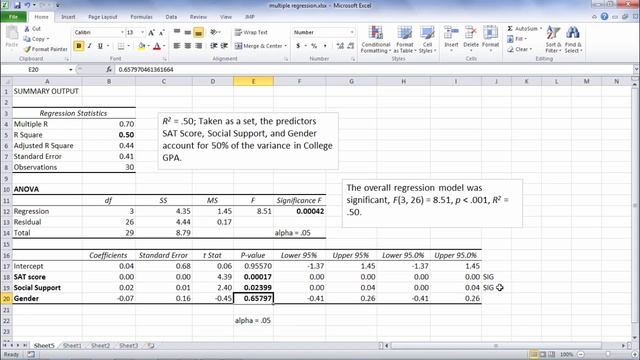The image size is (640, 360).
Task: Switch to Review tab
Action: pos(198,17)
